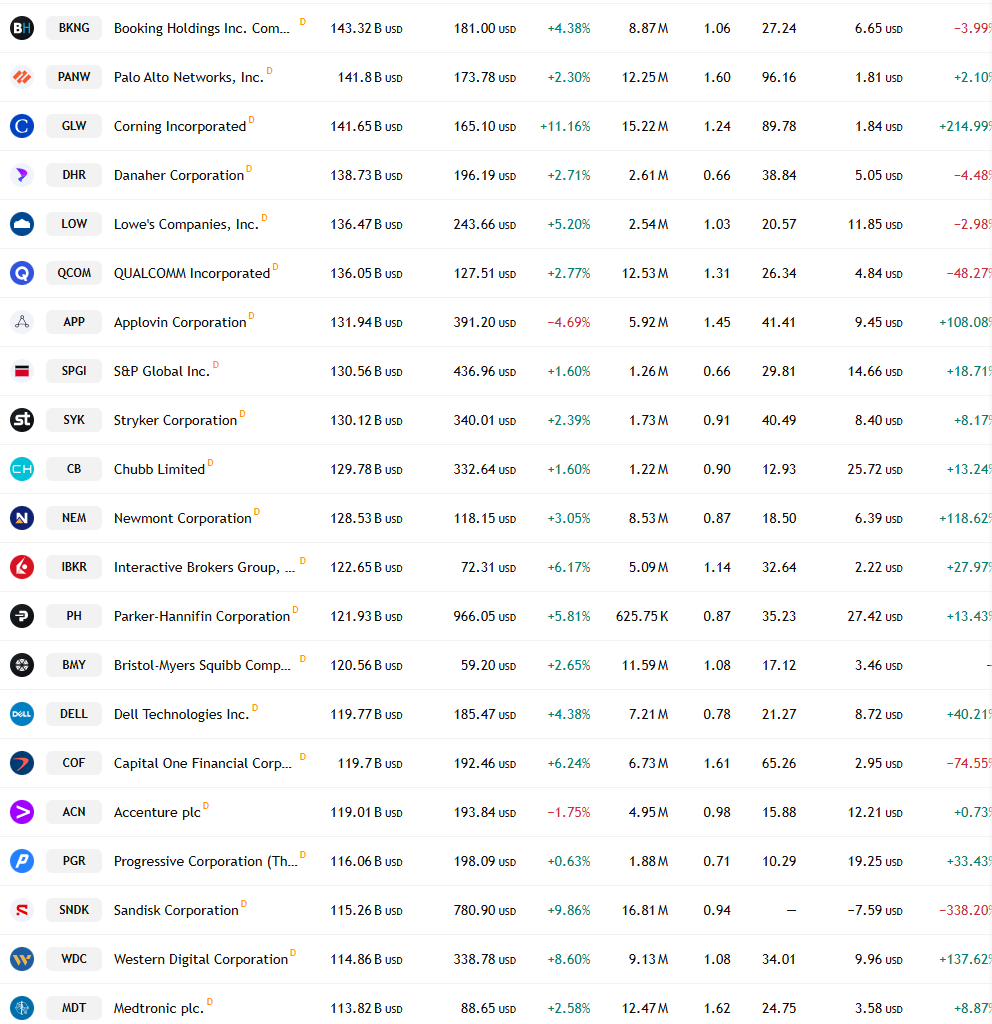Open Chubb Limited company link

click(159, 469)
